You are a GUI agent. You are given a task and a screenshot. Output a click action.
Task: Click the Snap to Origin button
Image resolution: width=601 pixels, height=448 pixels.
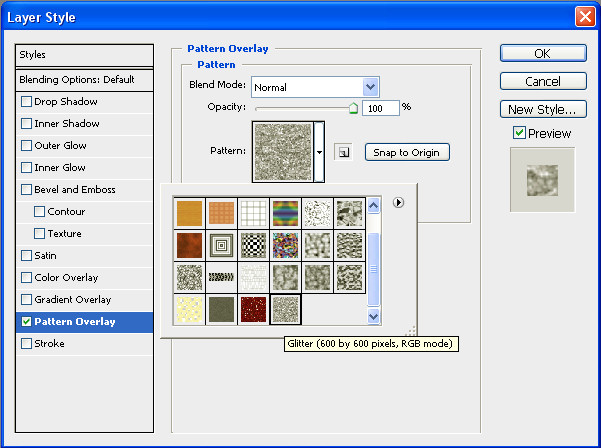coord(407,153)
